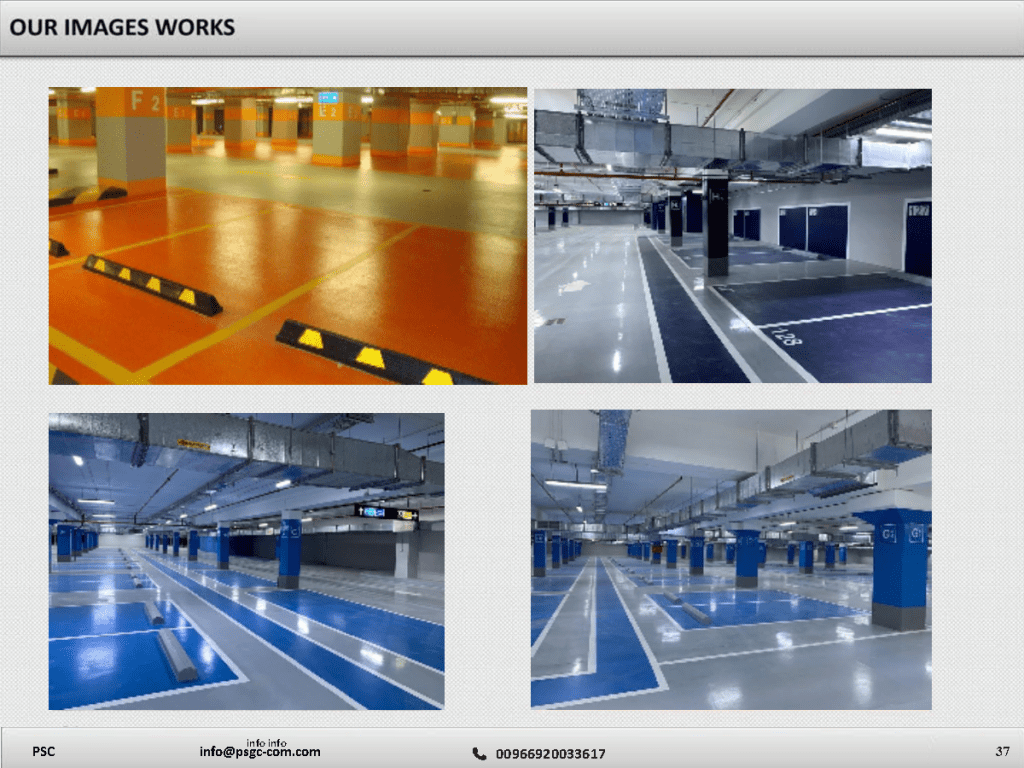1024x768 pixels.
Task: Click the PSC label in footer
Action: 44,752
